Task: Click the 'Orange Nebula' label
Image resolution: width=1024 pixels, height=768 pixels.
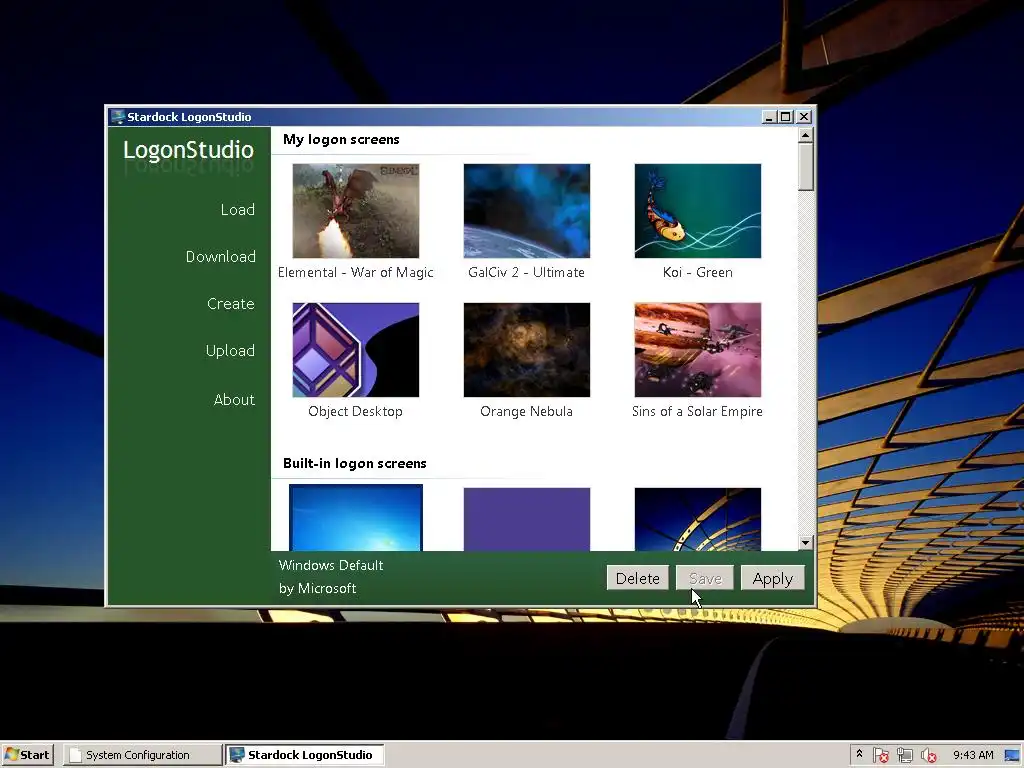Action: (526, 411)
